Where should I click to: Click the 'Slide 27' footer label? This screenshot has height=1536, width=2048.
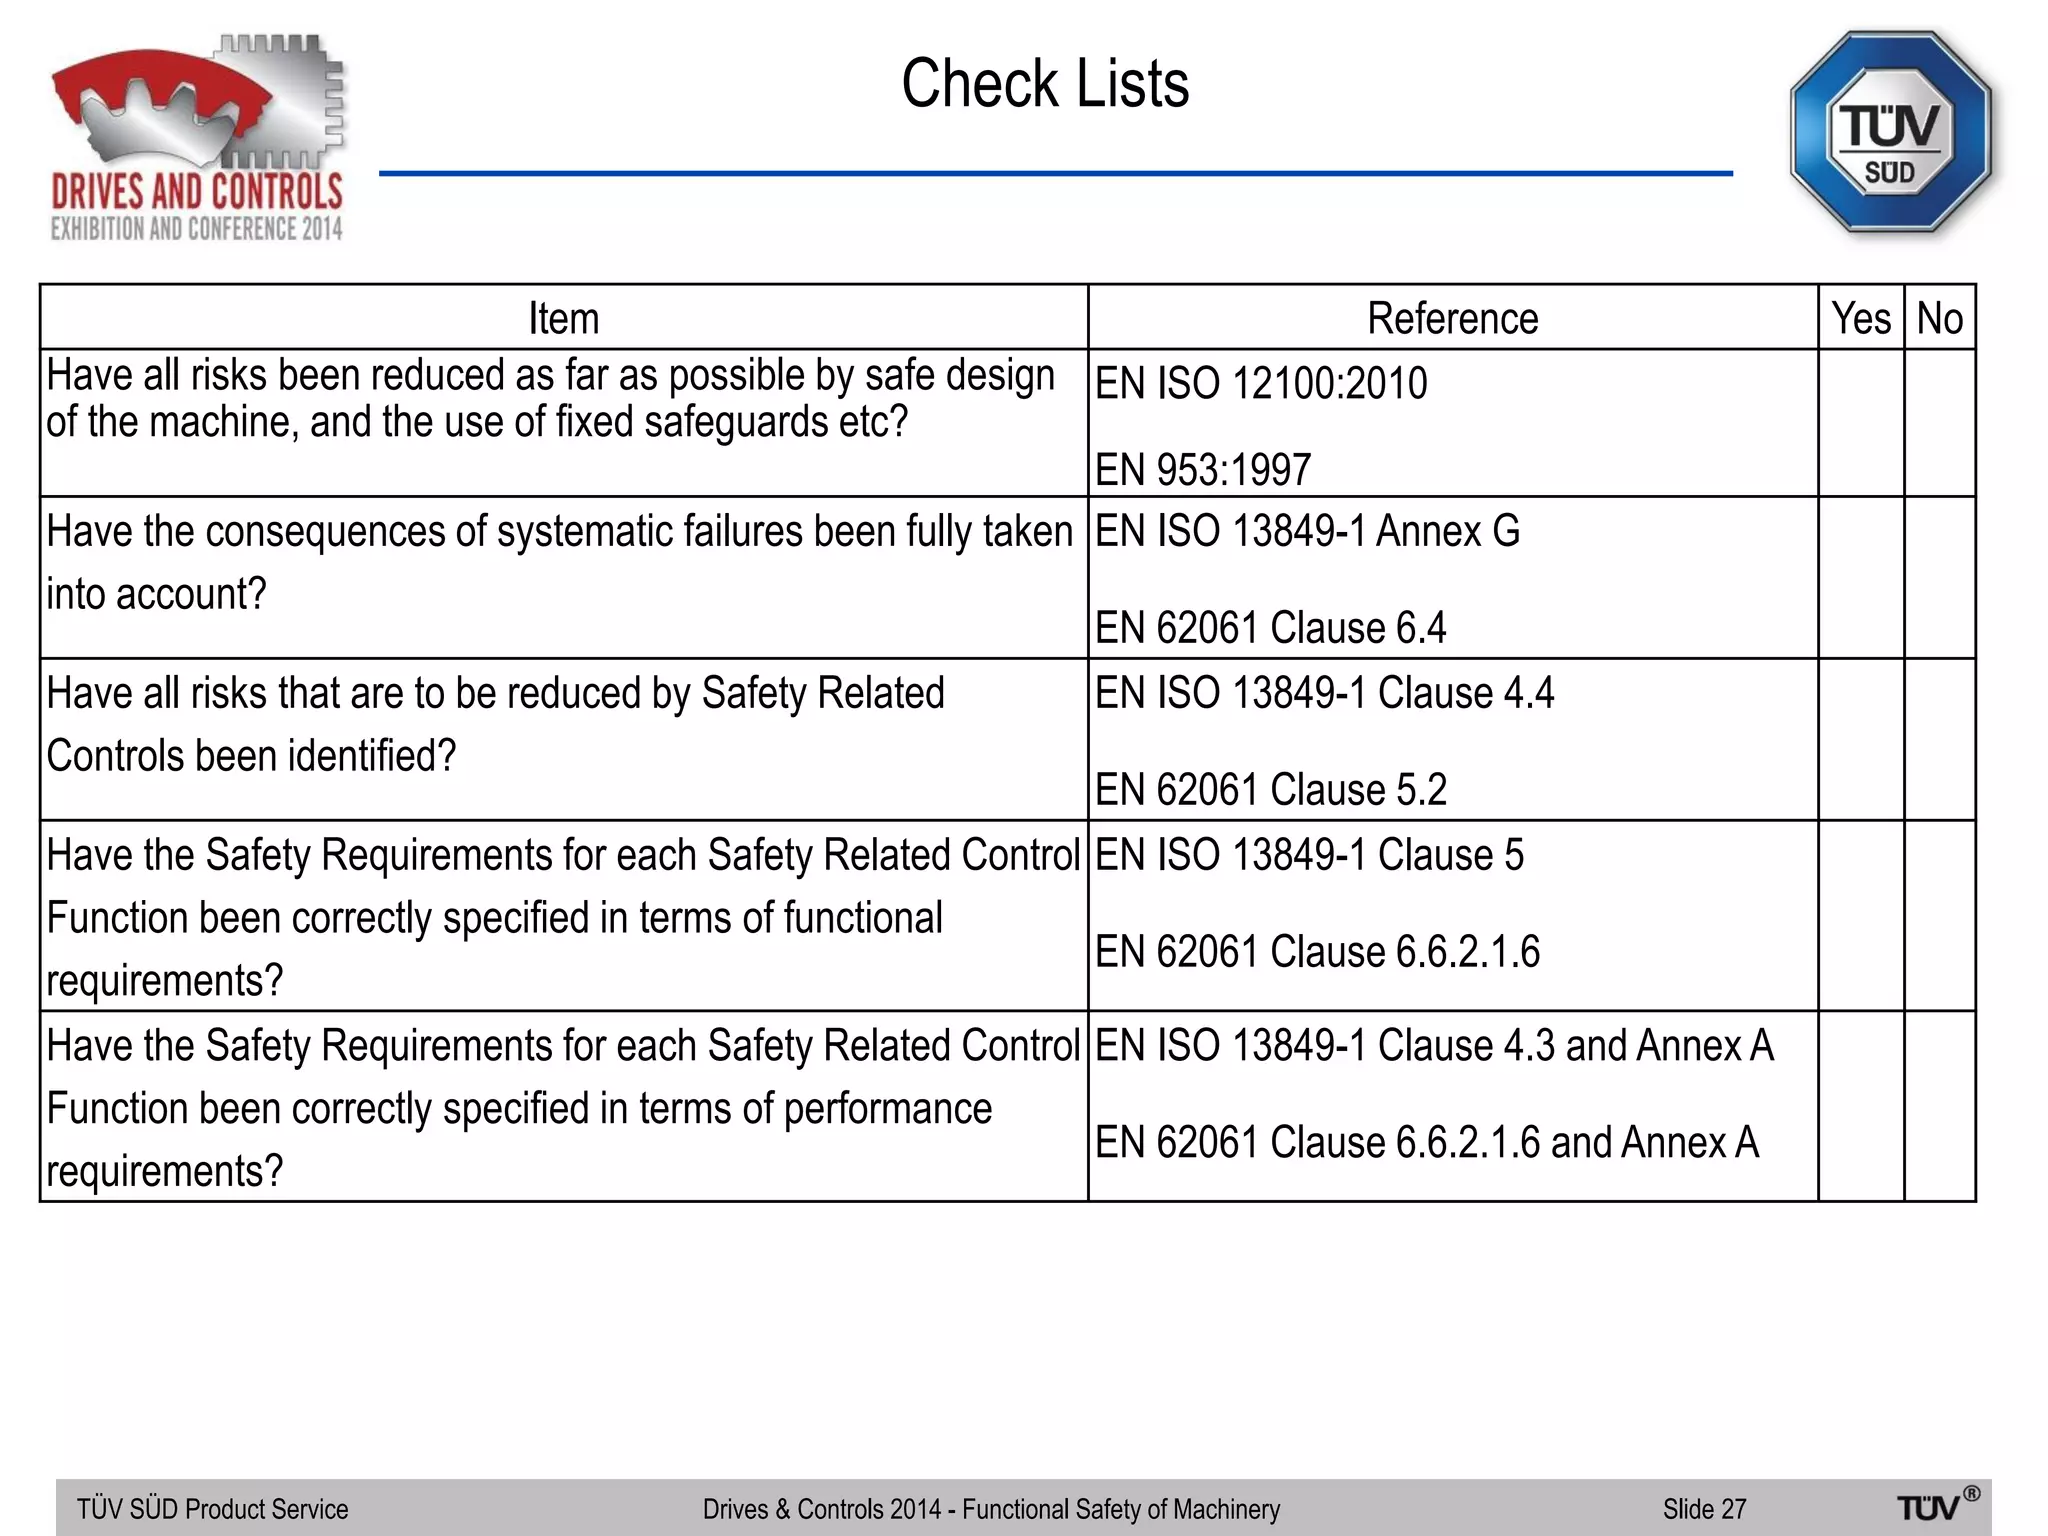tap(1705, 1509)
